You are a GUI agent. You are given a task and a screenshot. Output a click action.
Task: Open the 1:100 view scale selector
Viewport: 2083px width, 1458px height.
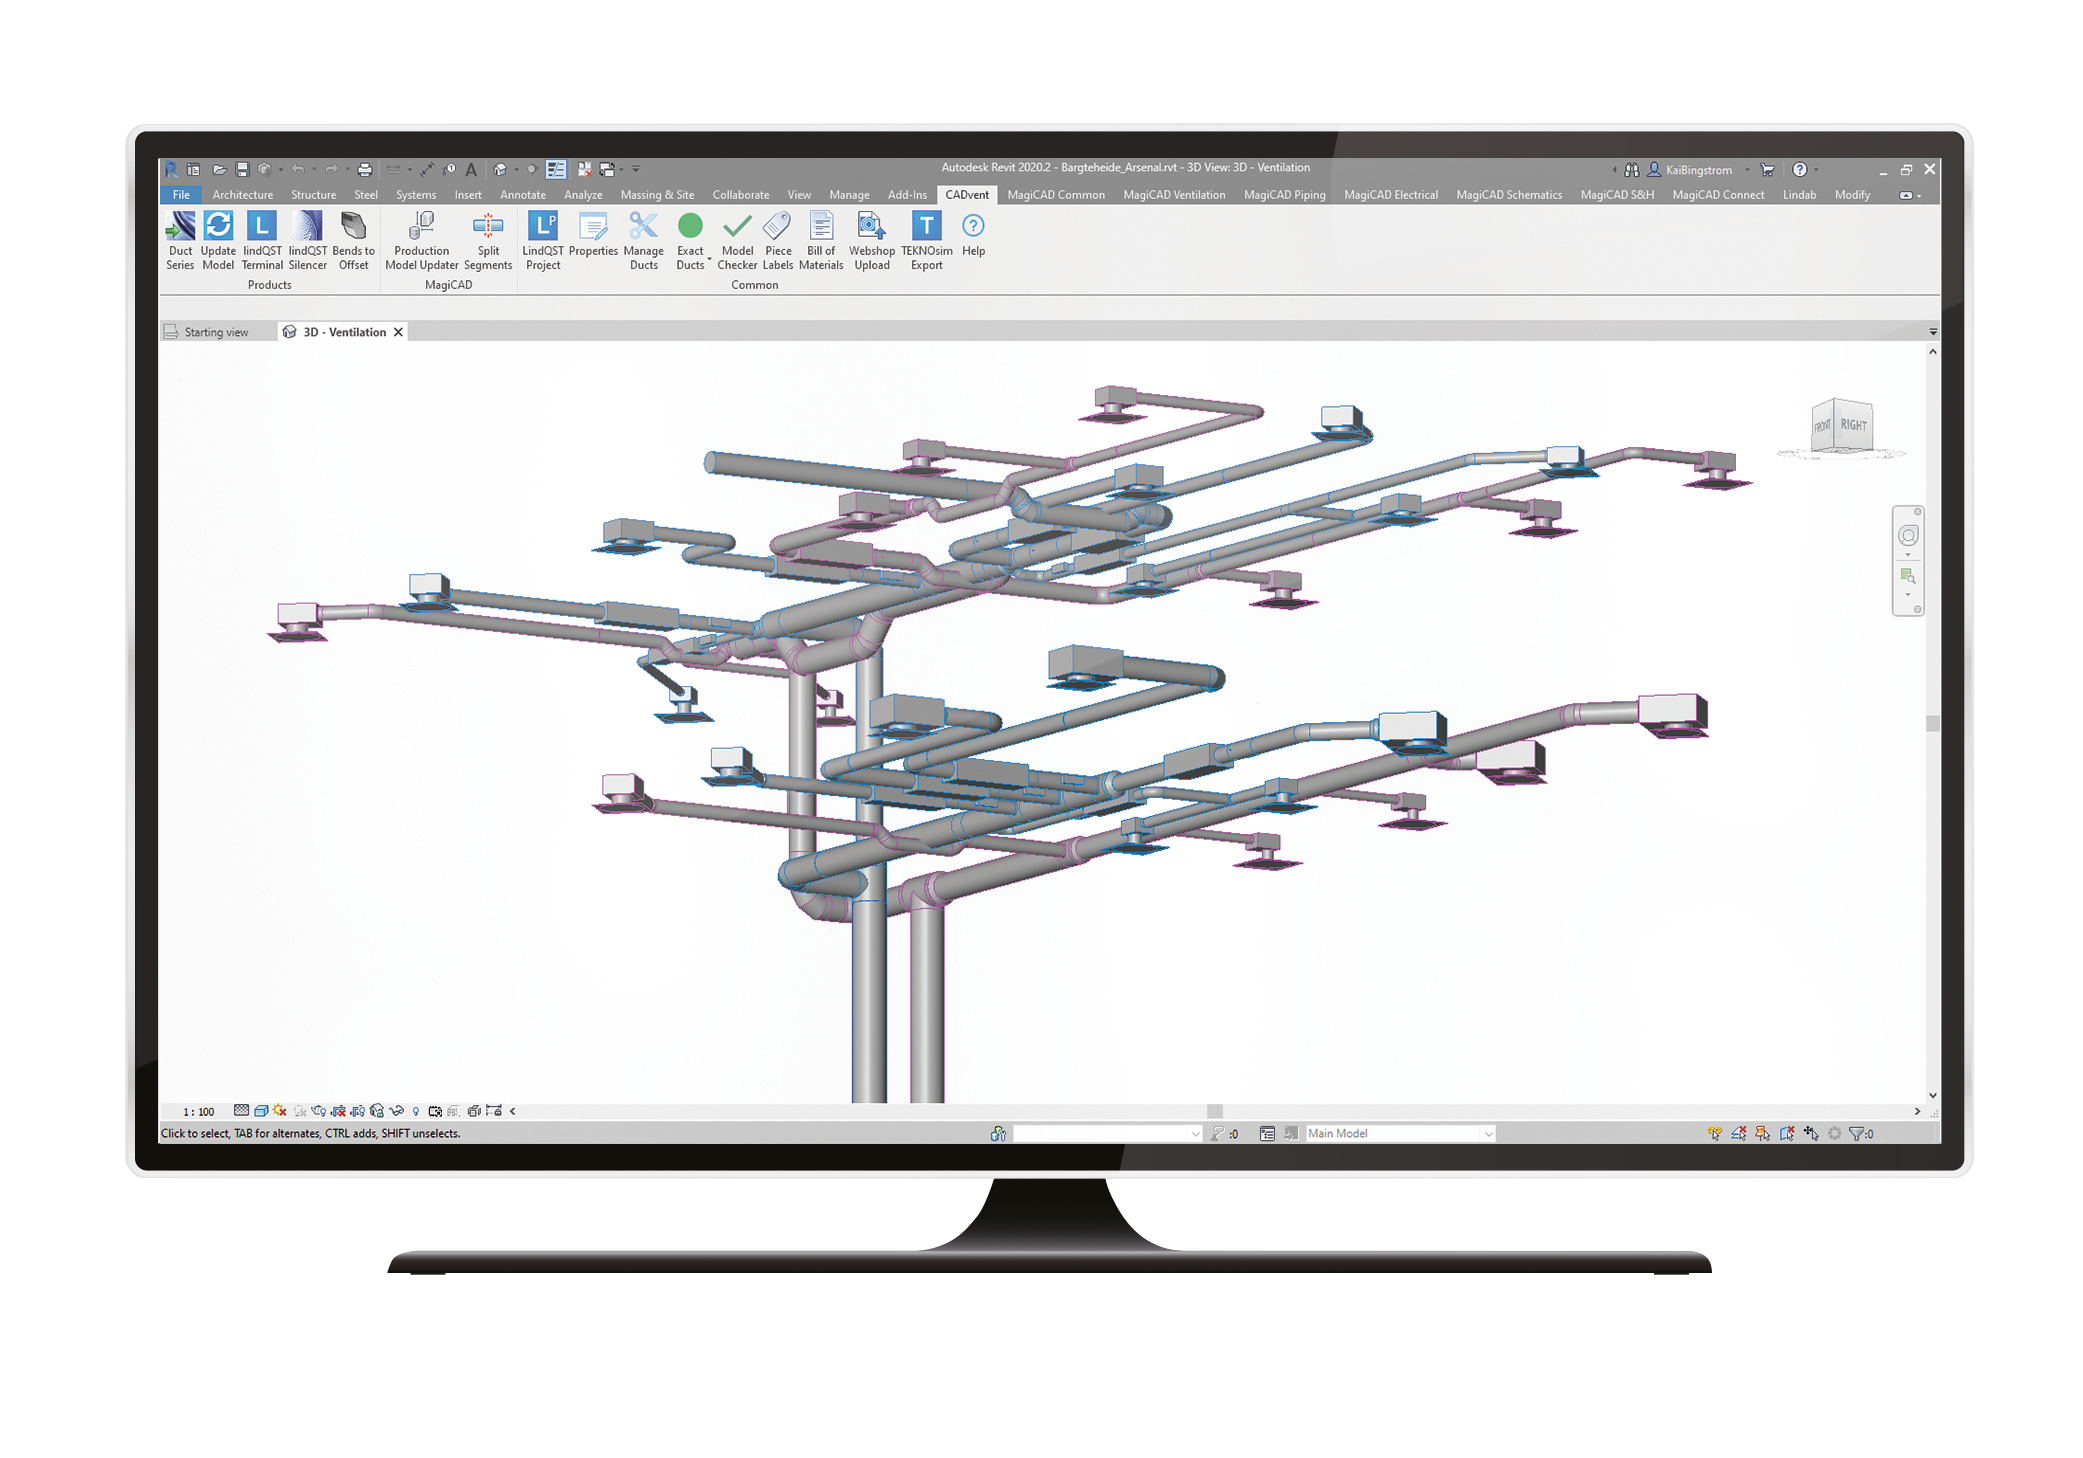[x=198, y=1111]
